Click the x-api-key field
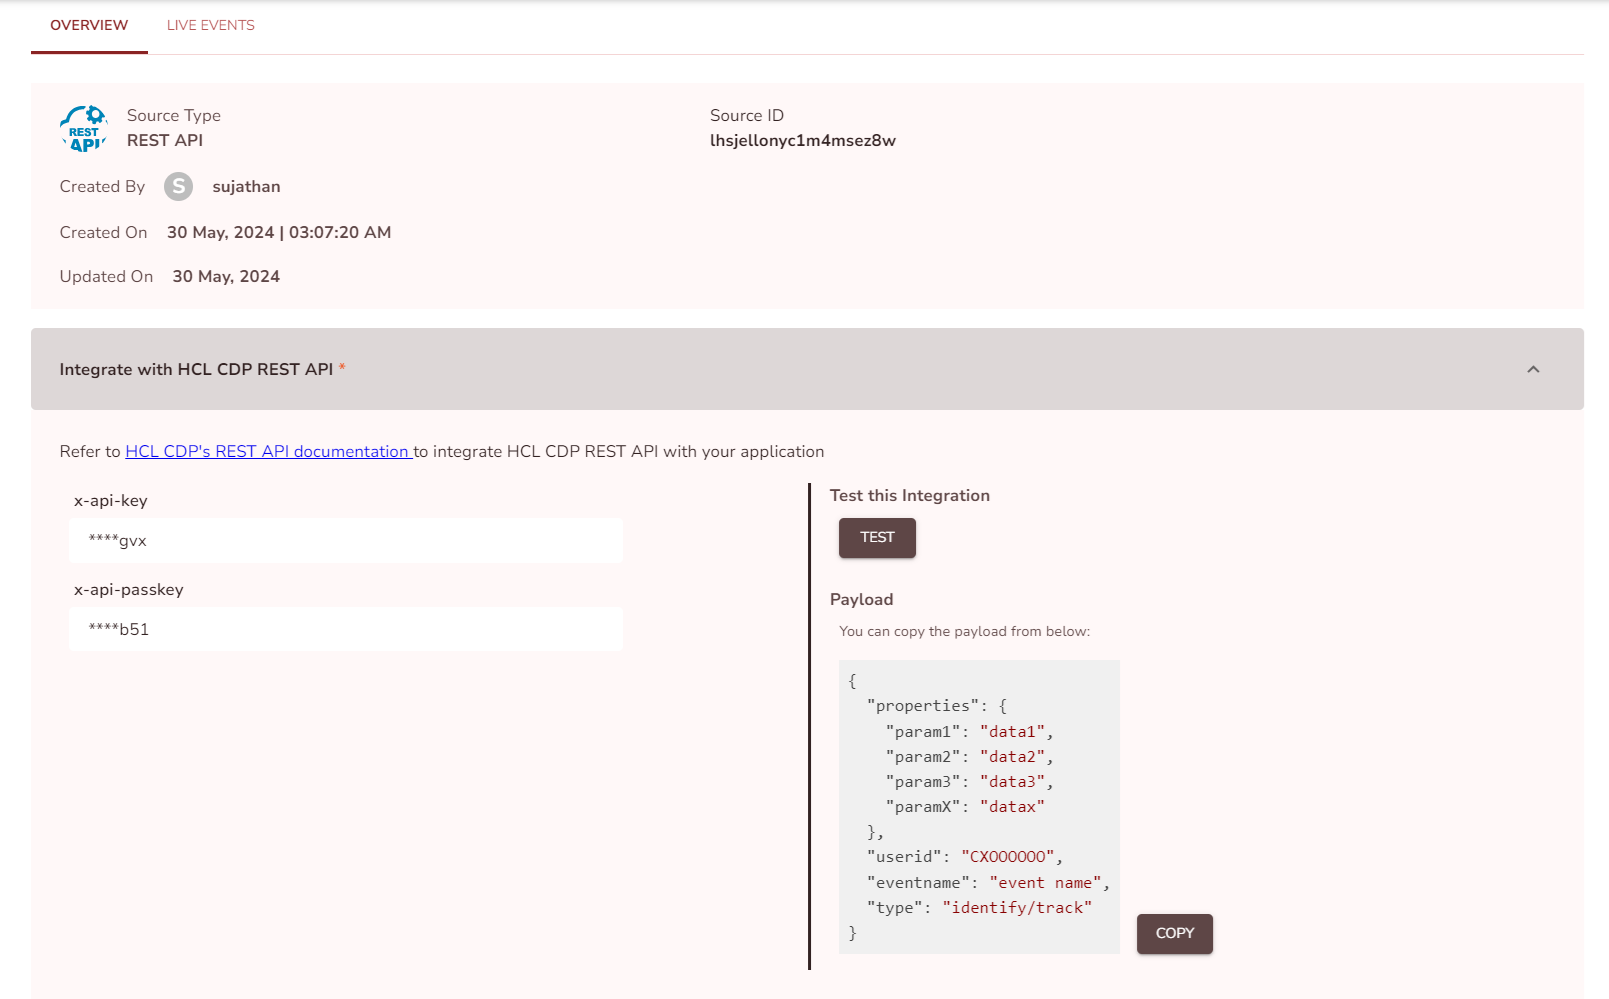The image size is (1609, 999). tap(345, 540)
